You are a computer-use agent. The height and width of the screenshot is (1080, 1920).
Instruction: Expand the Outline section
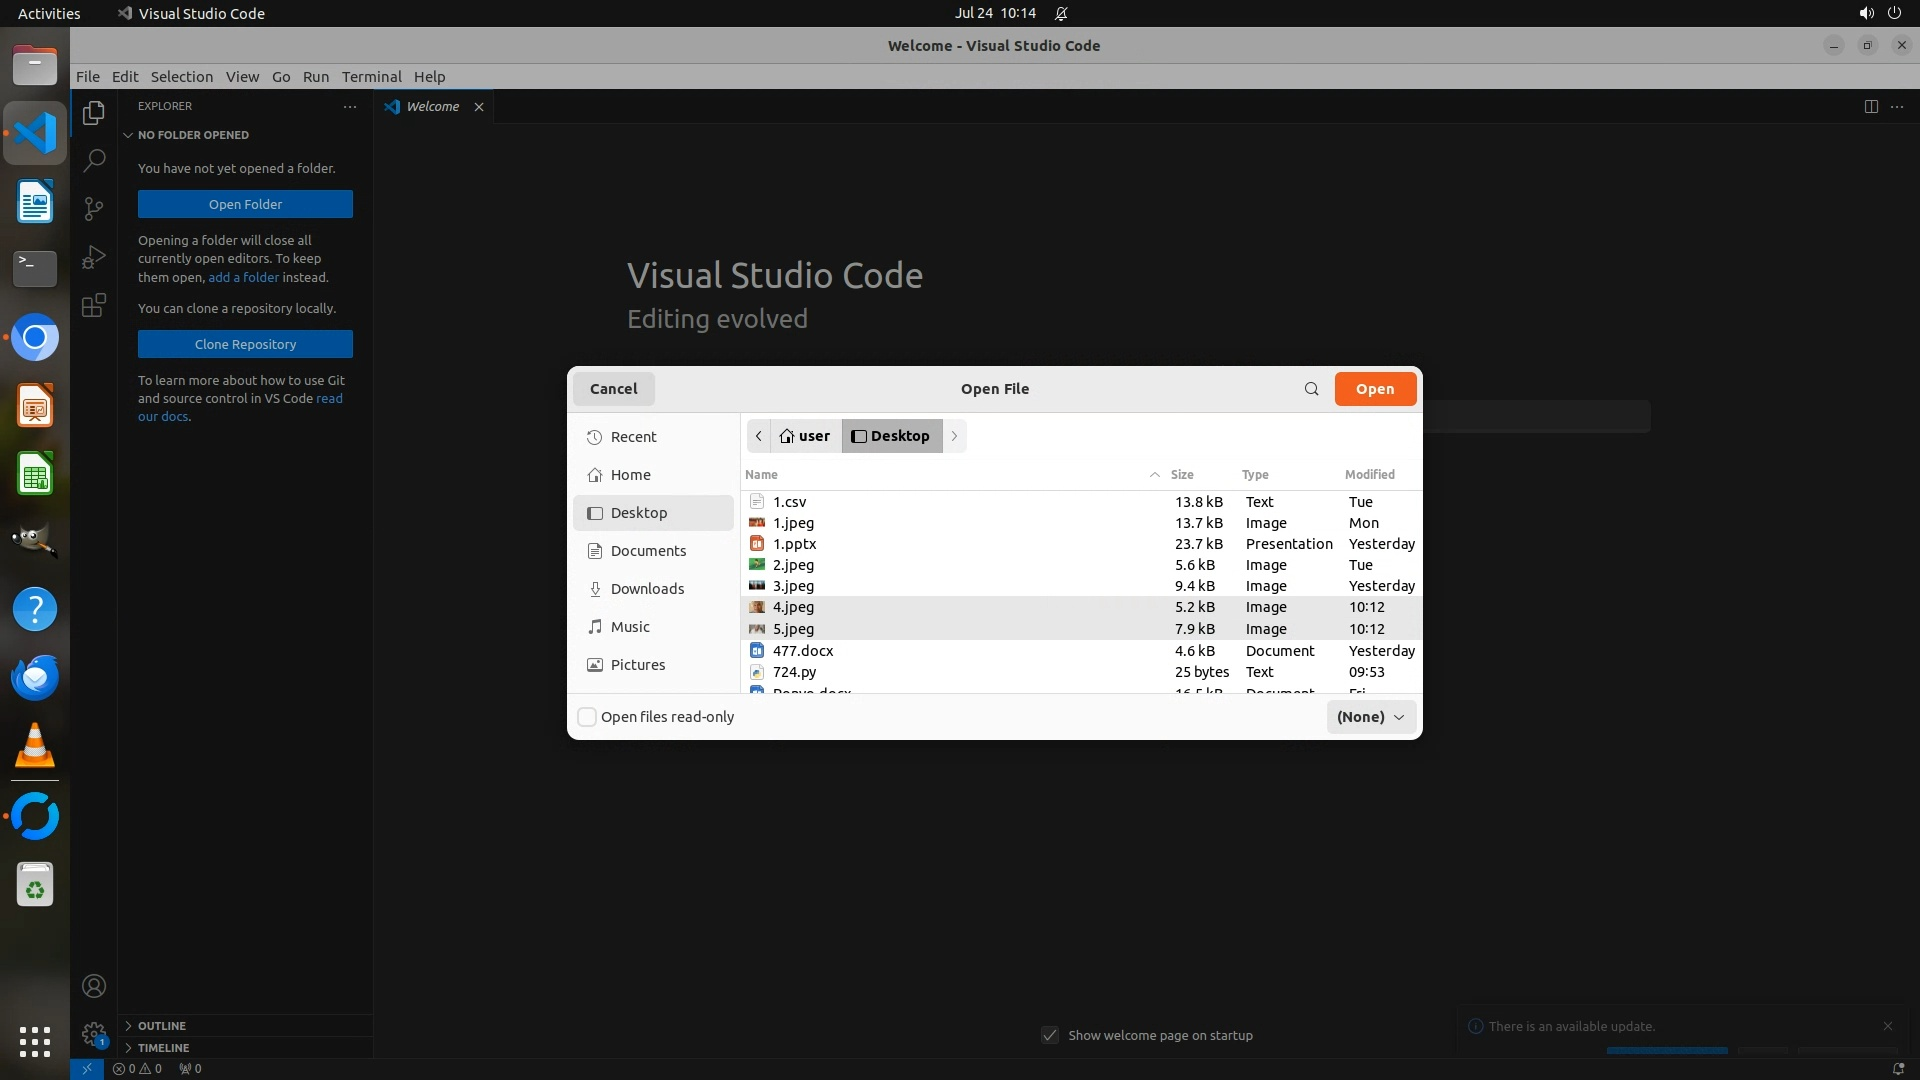pos(161,1026)
